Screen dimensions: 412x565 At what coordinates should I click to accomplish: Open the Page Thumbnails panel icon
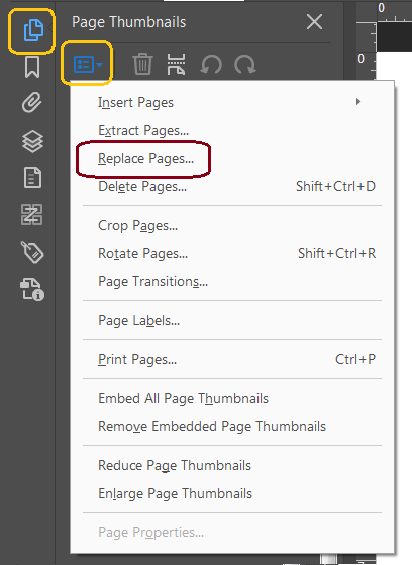coord(33,30)
